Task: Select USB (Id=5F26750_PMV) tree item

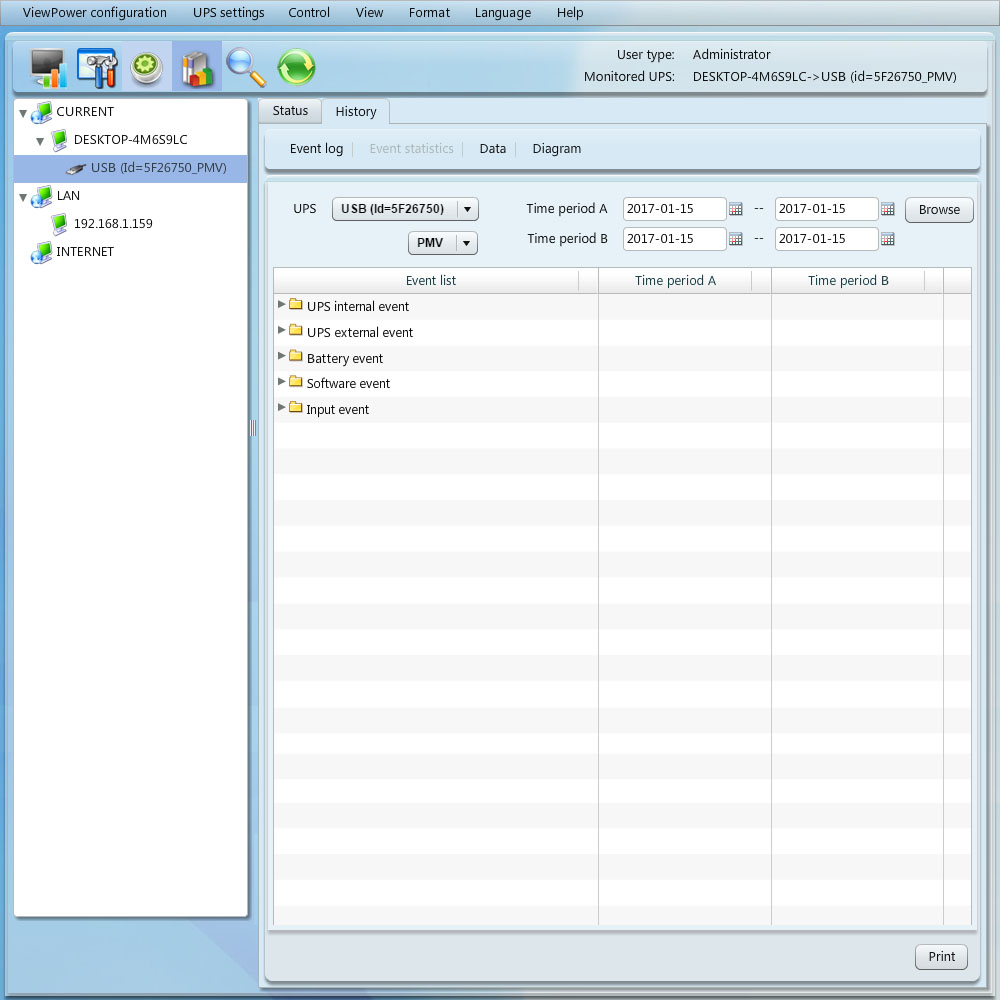Action: pos(130,168)
